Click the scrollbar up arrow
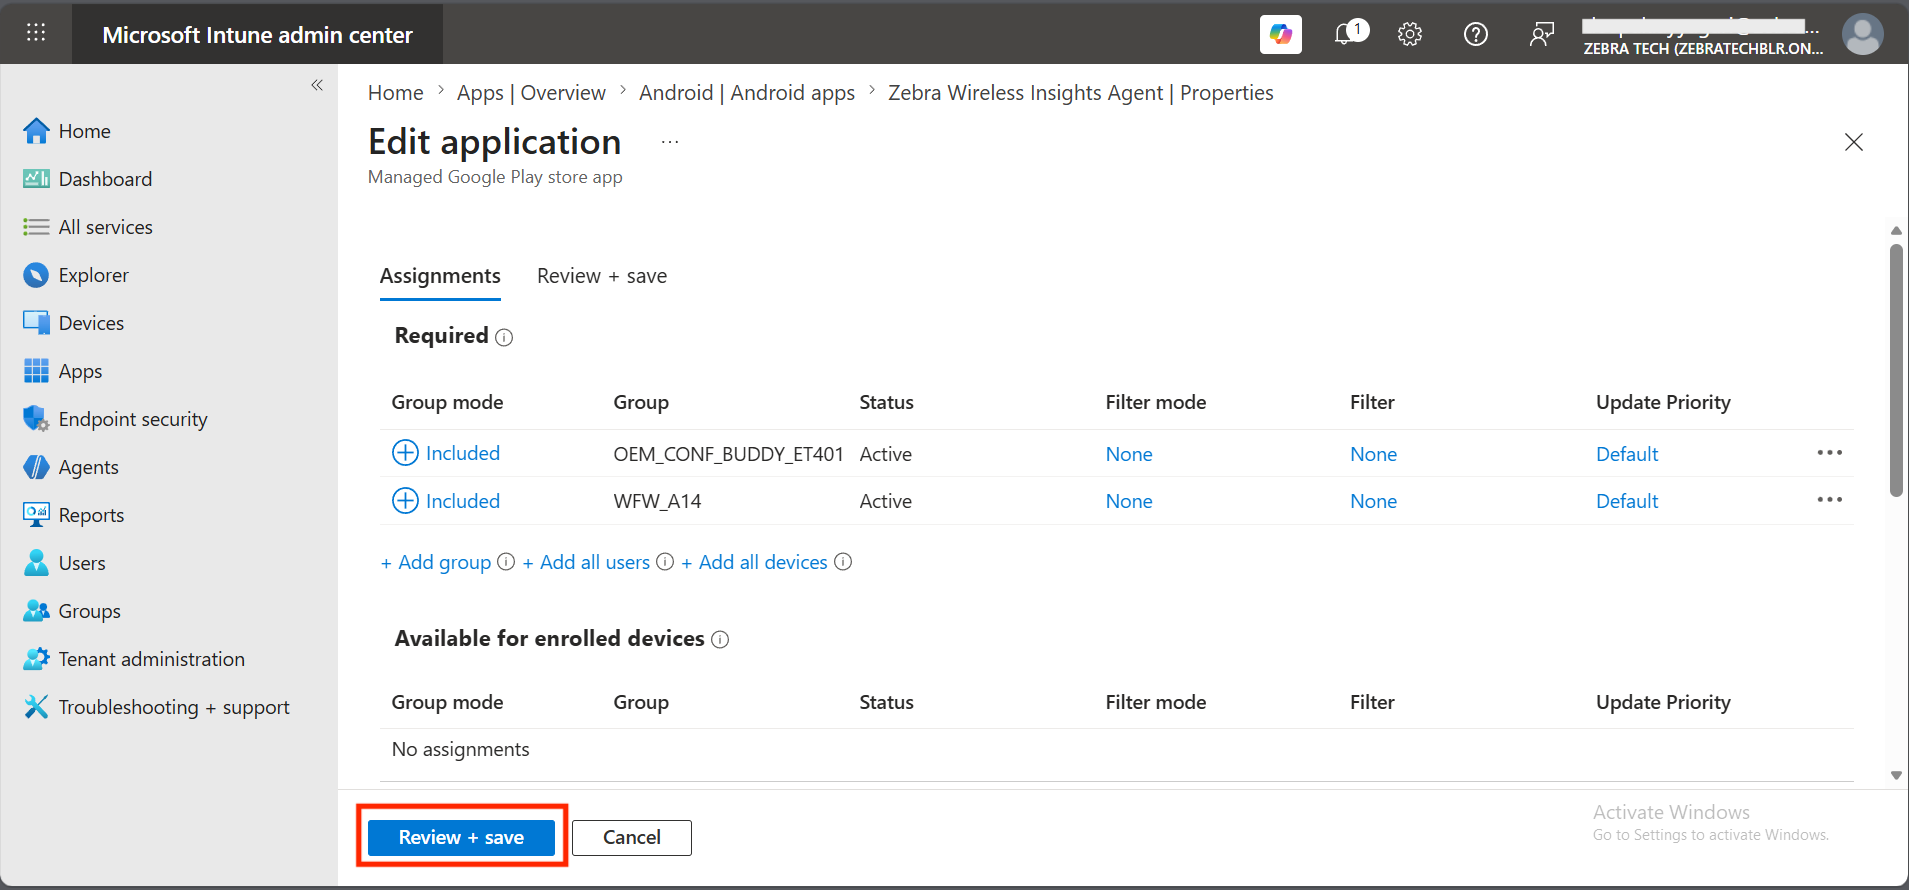The height and width of the screenshot is (890, 1909). pyautogui.click(x=1896, y=231)
